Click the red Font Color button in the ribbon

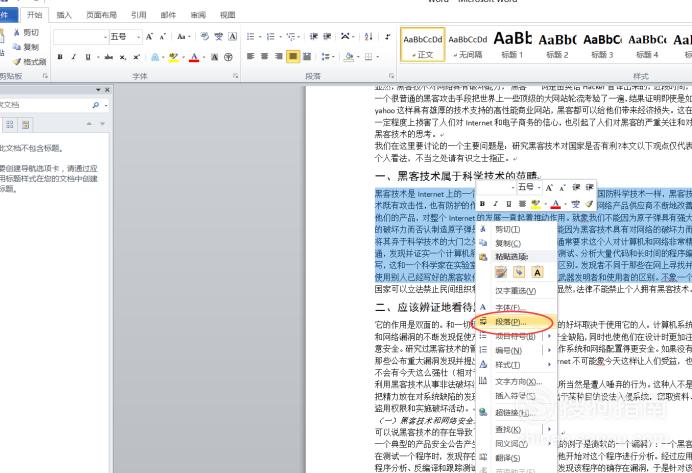coord(194,57)
